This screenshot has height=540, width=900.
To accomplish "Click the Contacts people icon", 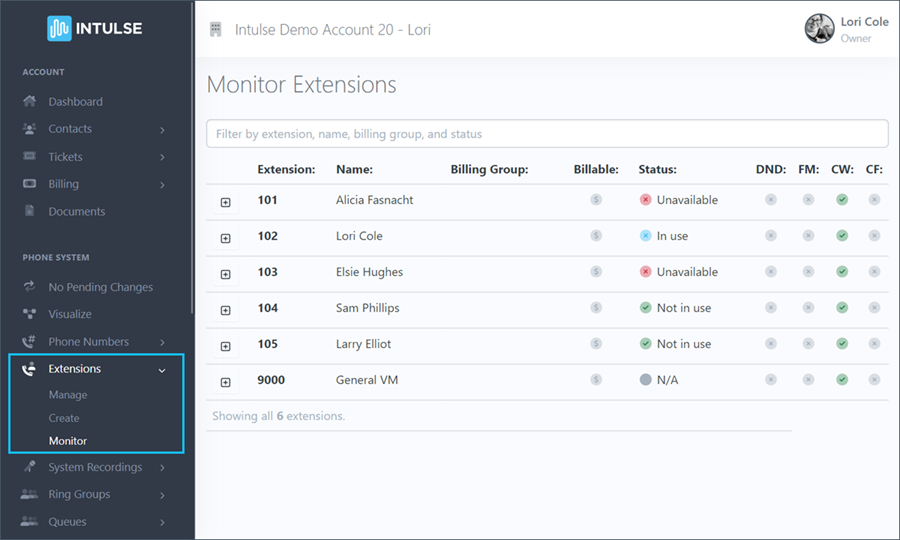I will pos(29,129).
